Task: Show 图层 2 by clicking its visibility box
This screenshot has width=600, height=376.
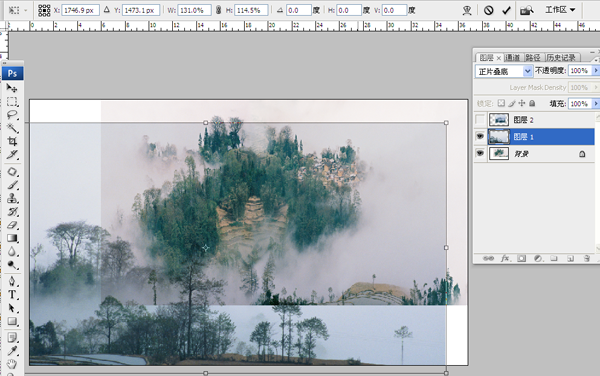Action: click(x=480, y=120)
